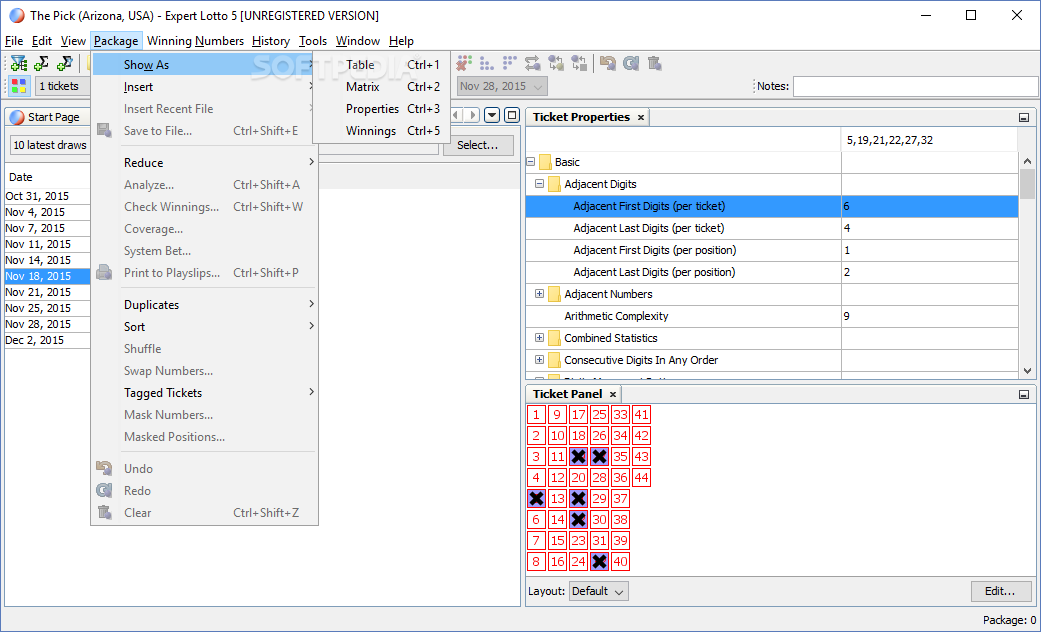Click the Notes input field
This screenshot has height=632, width=1041.
[914, 86]
